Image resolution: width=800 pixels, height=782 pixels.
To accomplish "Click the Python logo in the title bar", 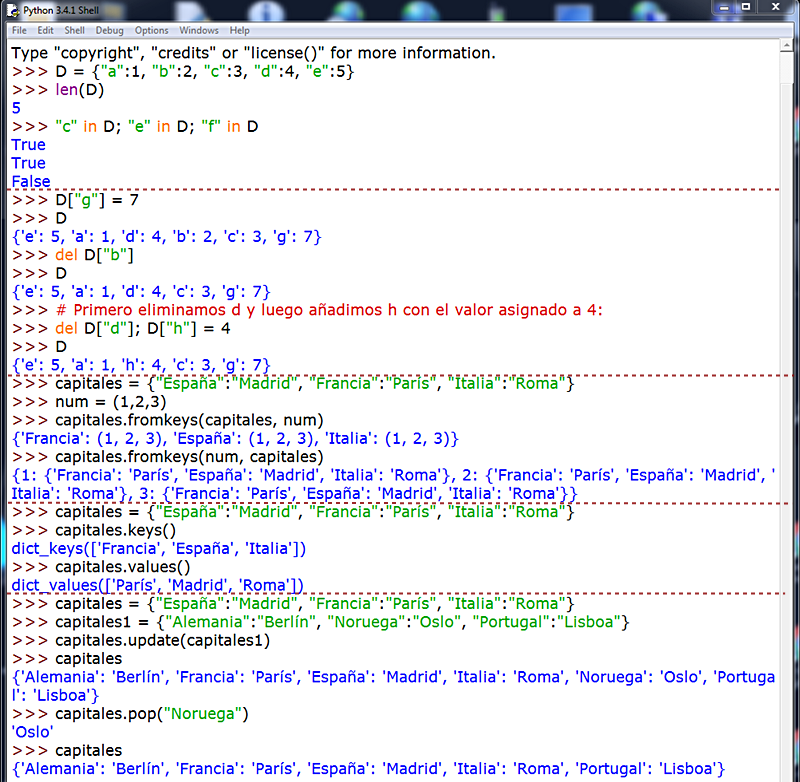I will pyautogui.click(x=10, y=8).
